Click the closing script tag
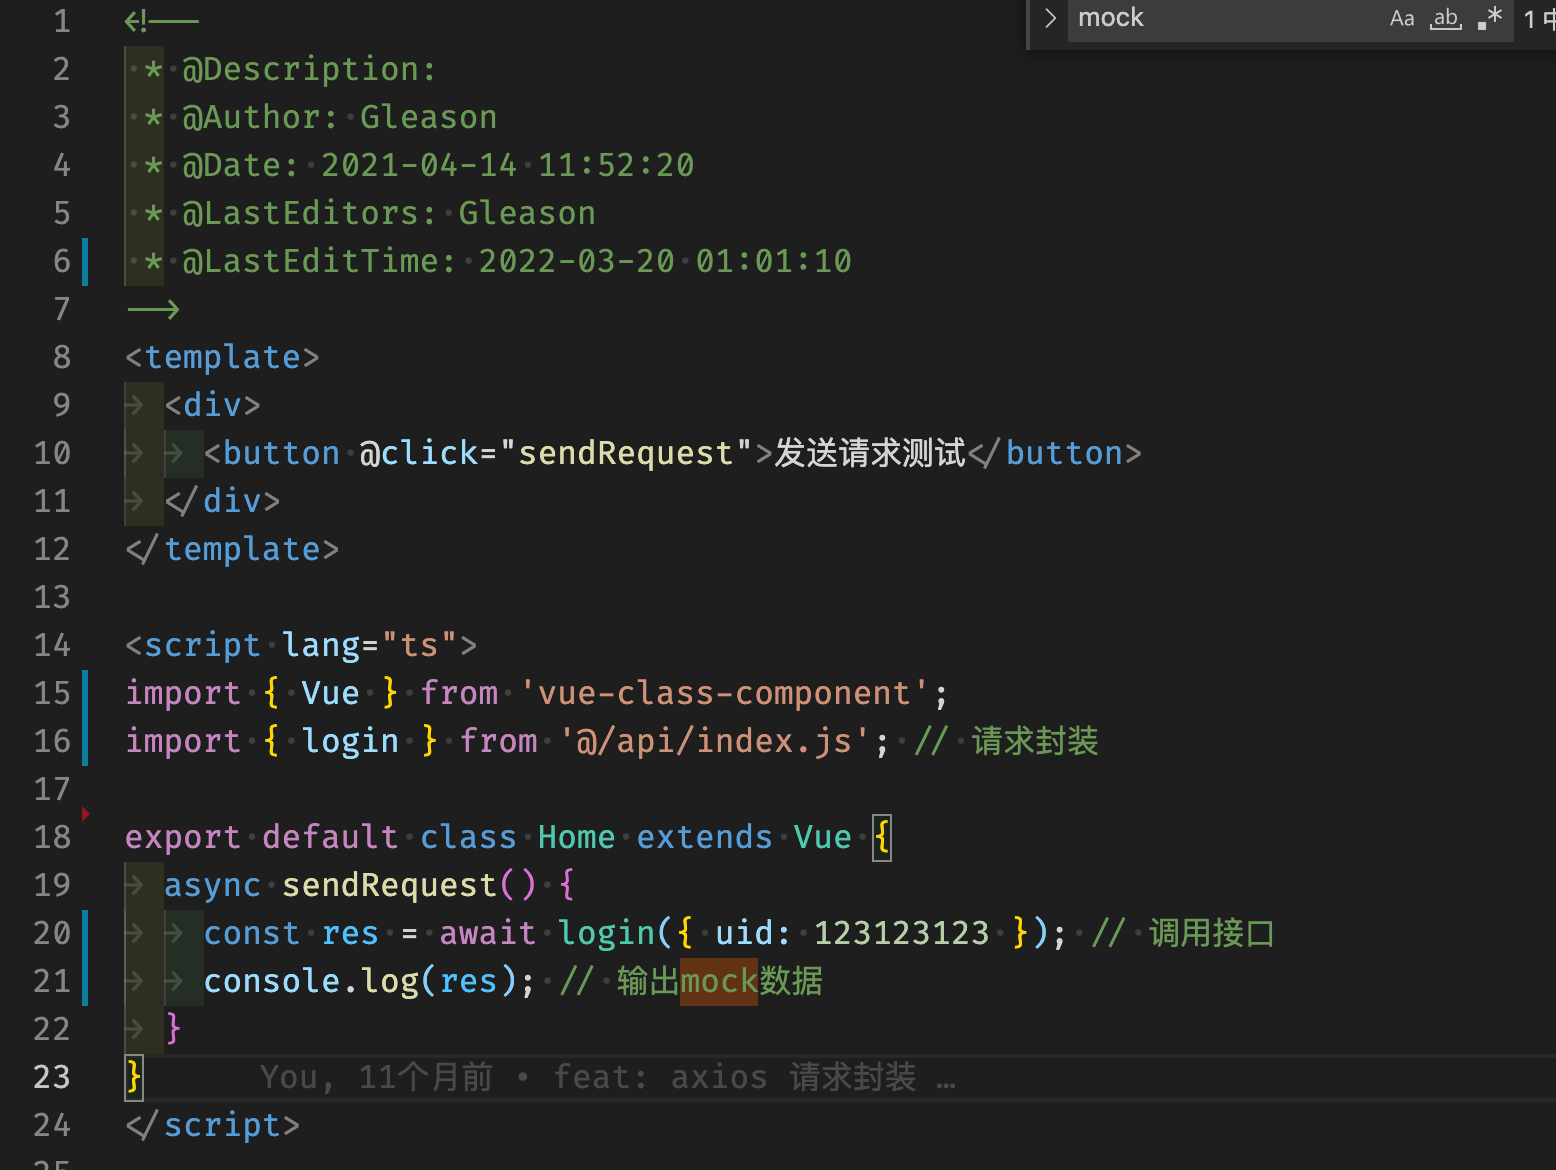The width and height of the screenshot is (1556, 1170). click(x=213, y=1125)
